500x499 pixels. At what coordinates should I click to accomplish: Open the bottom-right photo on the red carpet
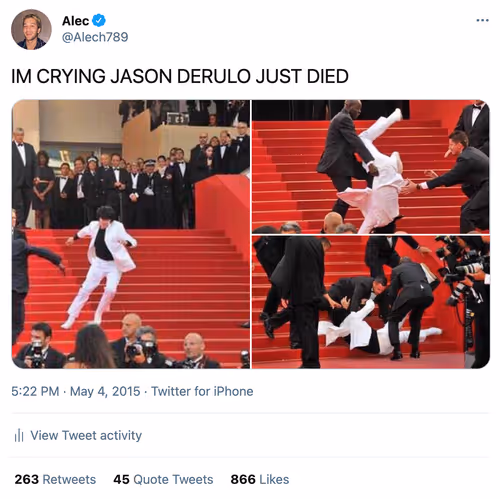click(x=371, y=302)
